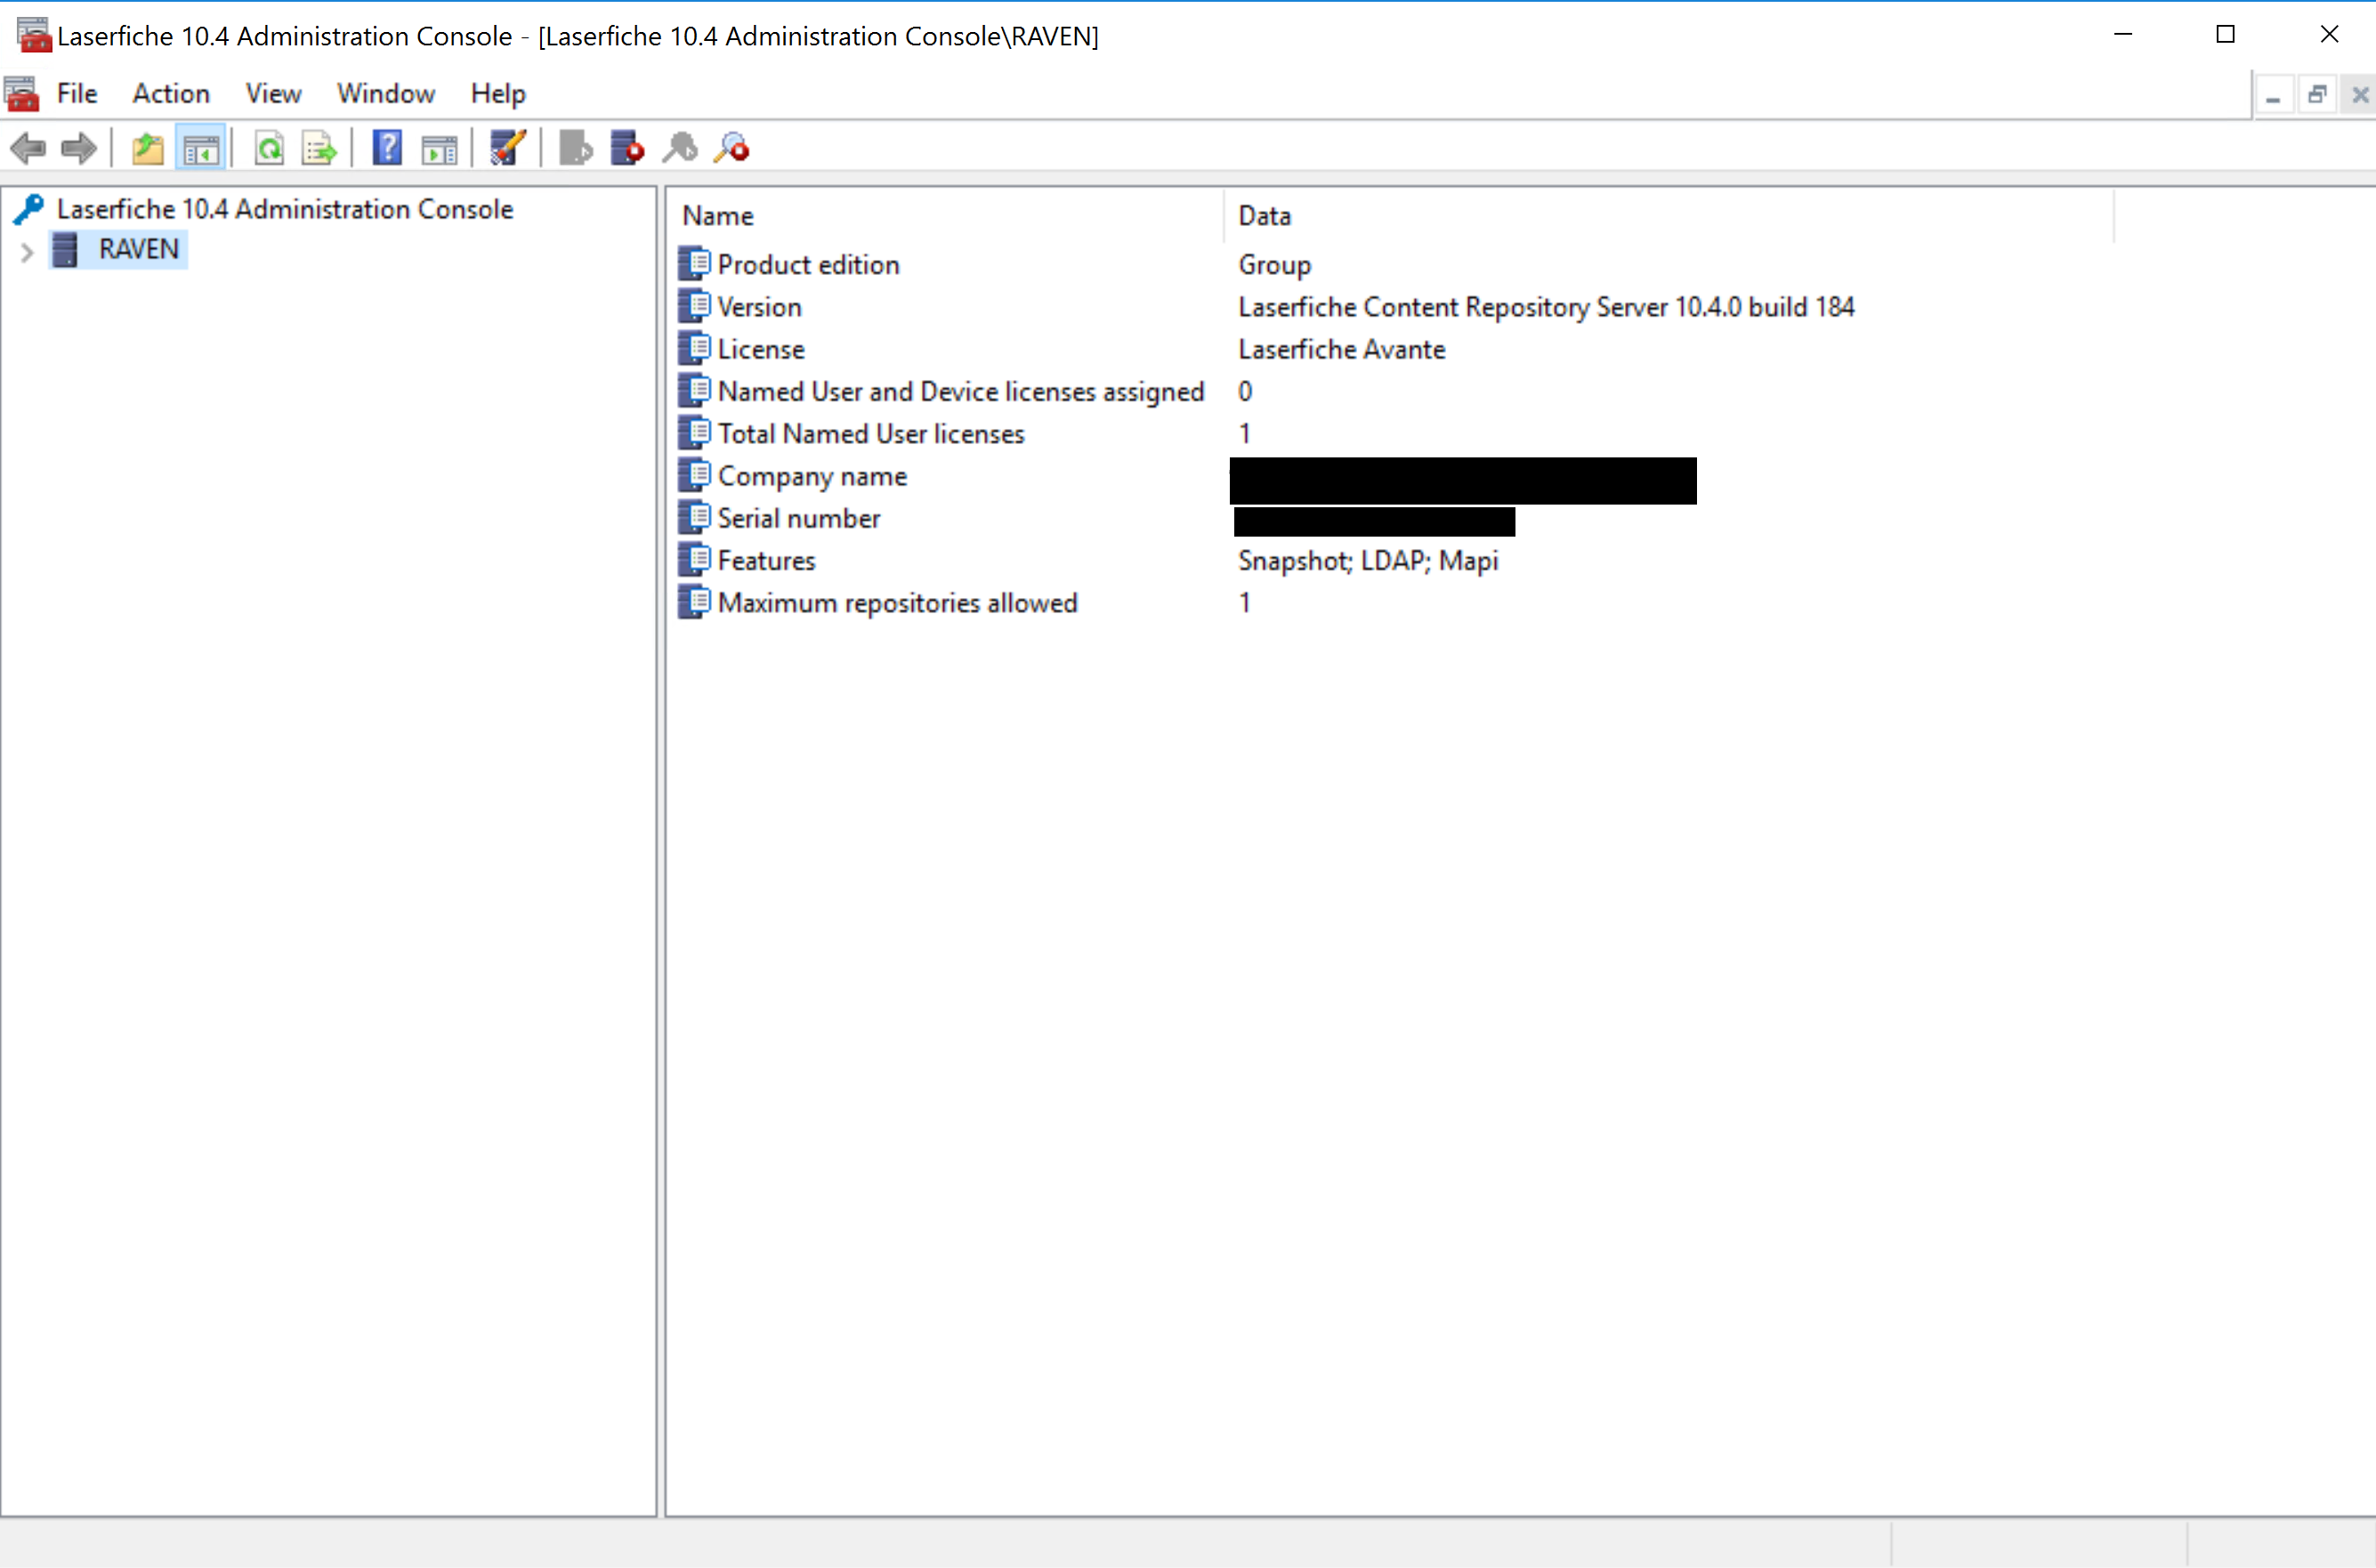The image size is (2376, 1568).
Task: Click the Export List toolbar icon
Action: 319,149
